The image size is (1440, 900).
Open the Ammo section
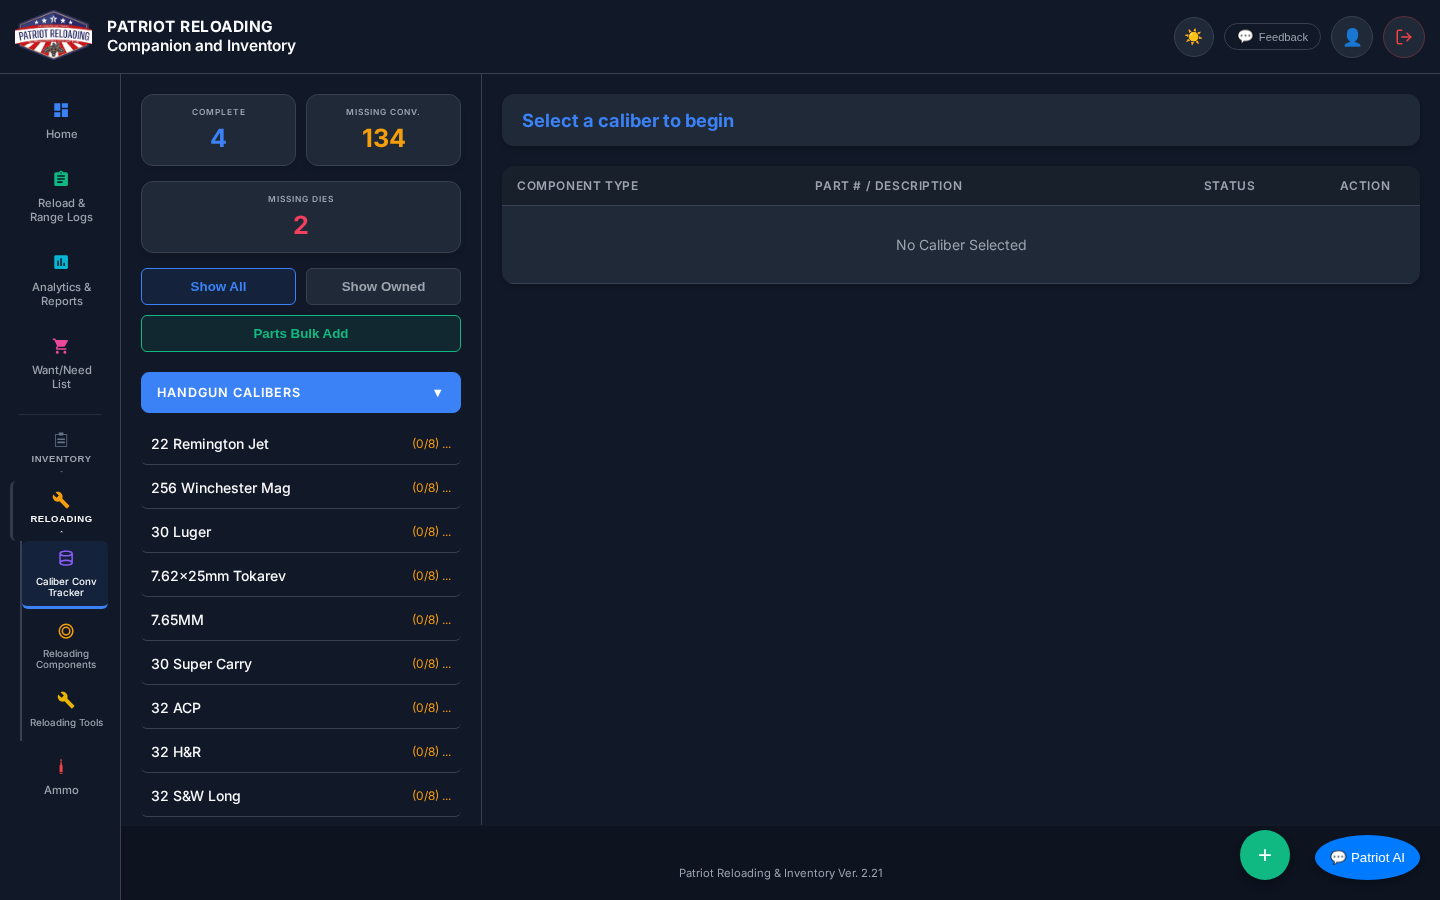61,777
